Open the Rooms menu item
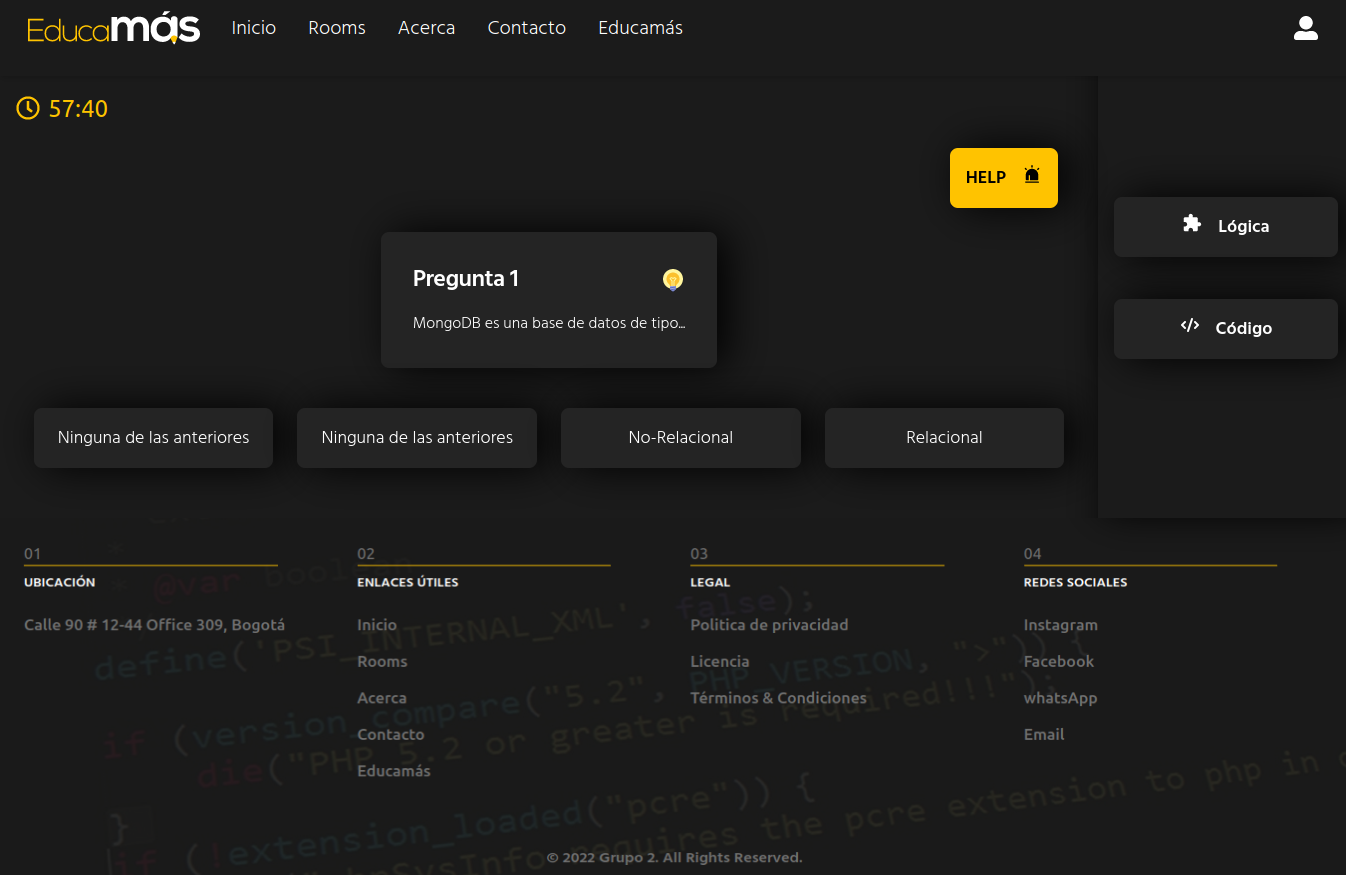 336,28
